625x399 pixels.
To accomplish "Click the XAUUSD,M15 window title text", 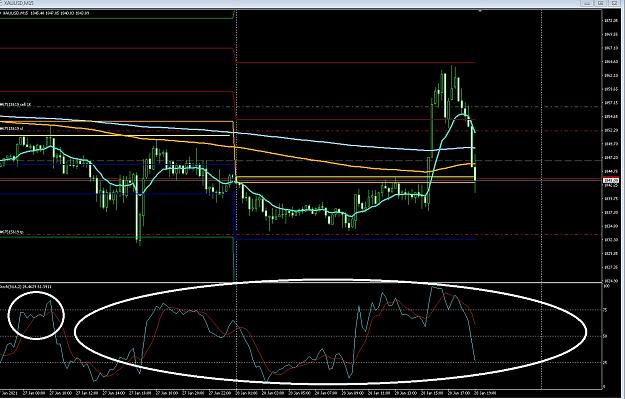I will (18, 3).
